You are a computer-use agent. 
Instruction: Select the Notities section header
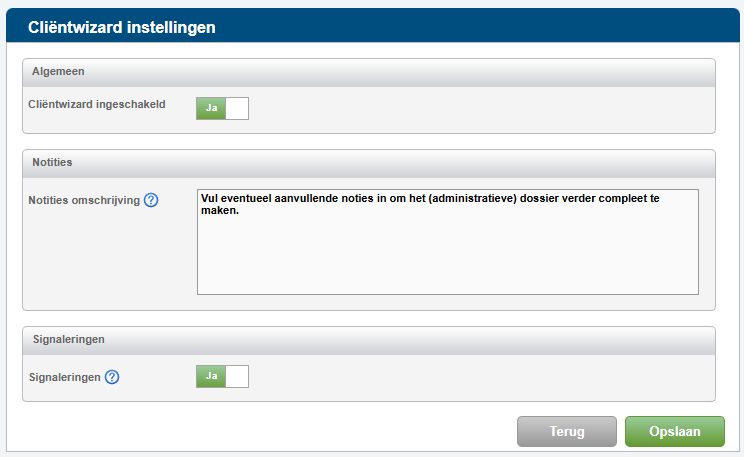(369, 163)
